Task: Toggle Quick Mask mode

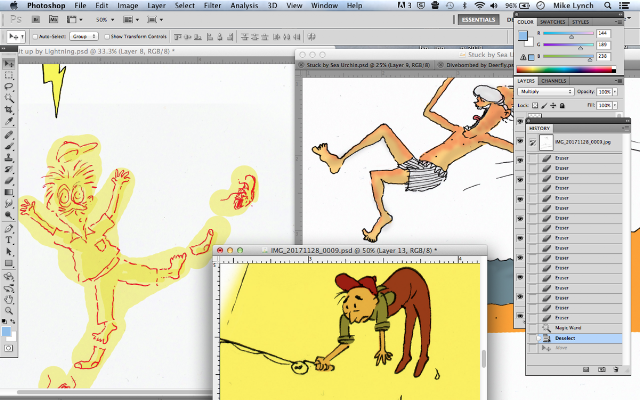Action: pyautogui.click(x=9, y=348)
